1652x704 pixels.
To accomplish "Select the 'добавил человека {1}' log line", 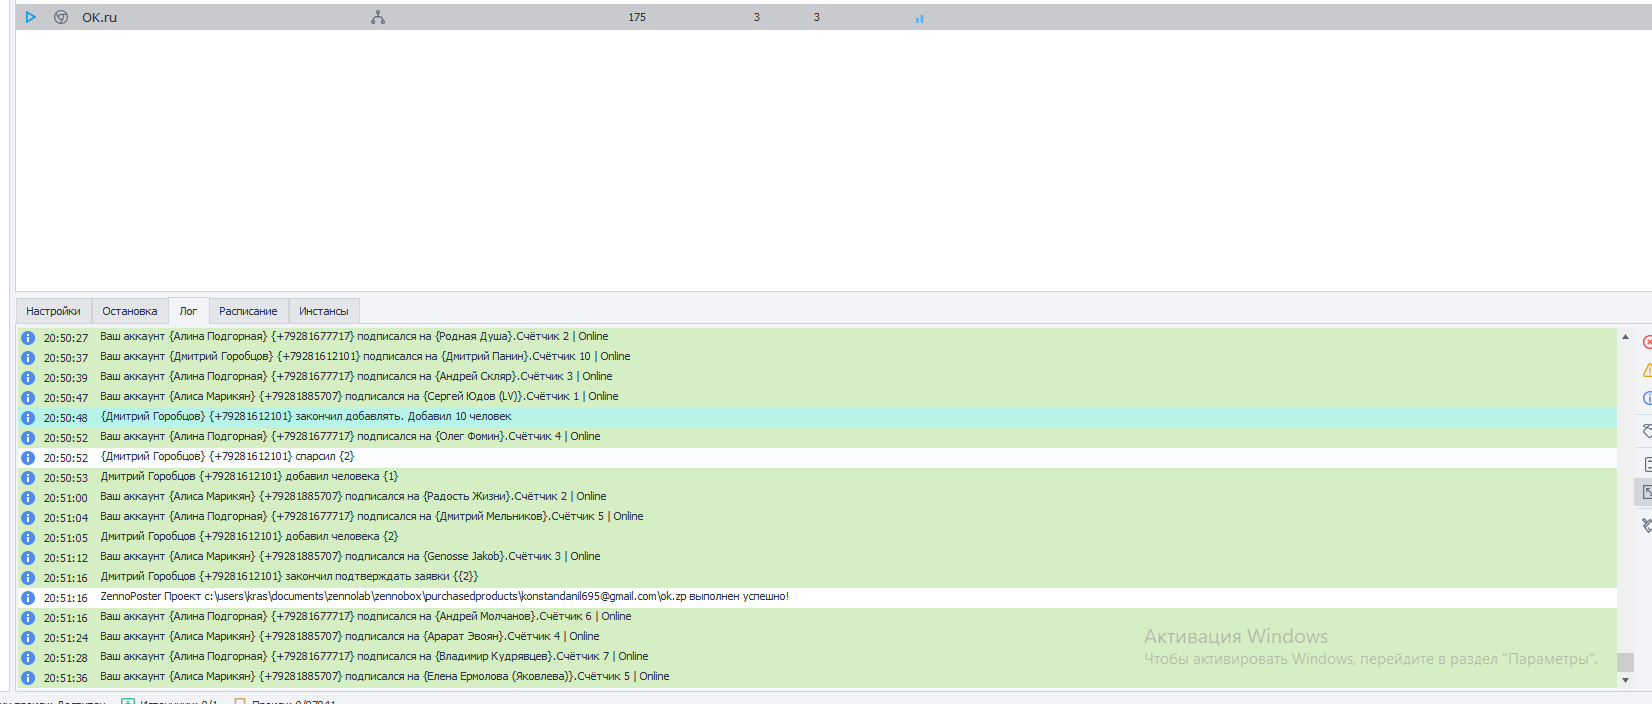I will pos(817,477).
